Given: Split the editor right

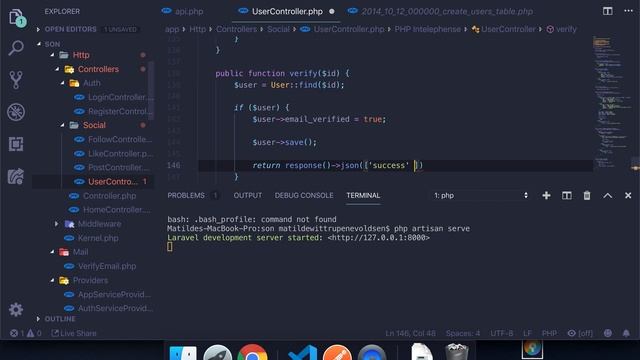Looking at the screenshot, I should point(607,11).
